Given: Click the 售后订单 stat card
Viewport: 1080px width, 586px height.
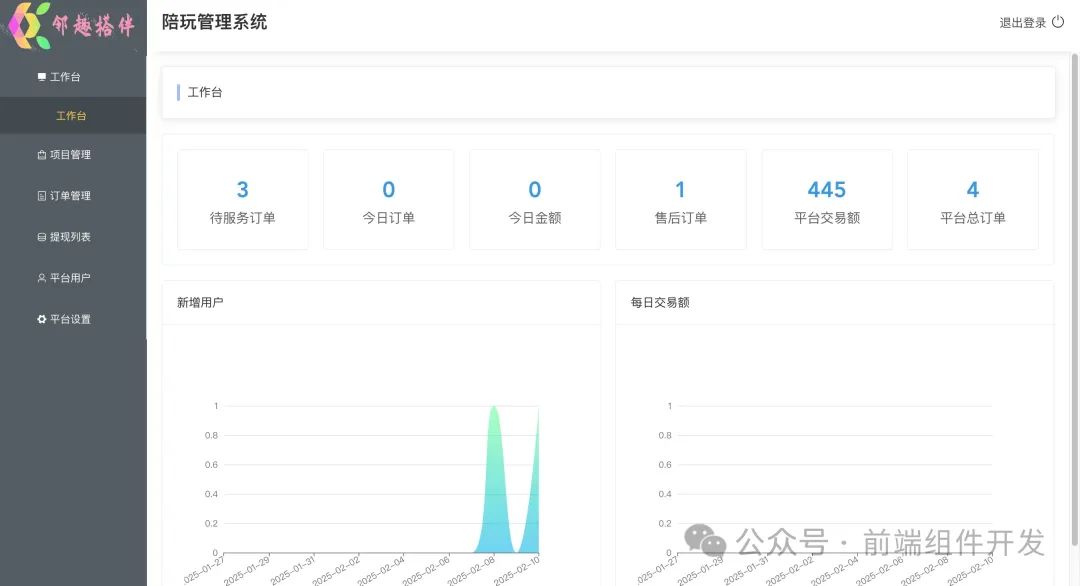Looking at the screenshot, I should point(681,200).
